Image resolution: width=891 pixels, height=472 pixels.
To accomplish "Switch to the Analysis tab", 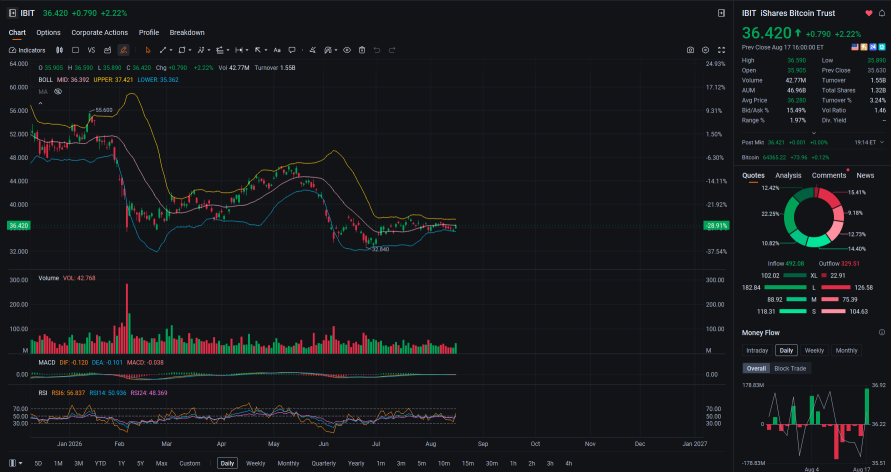I will [788, 176].
